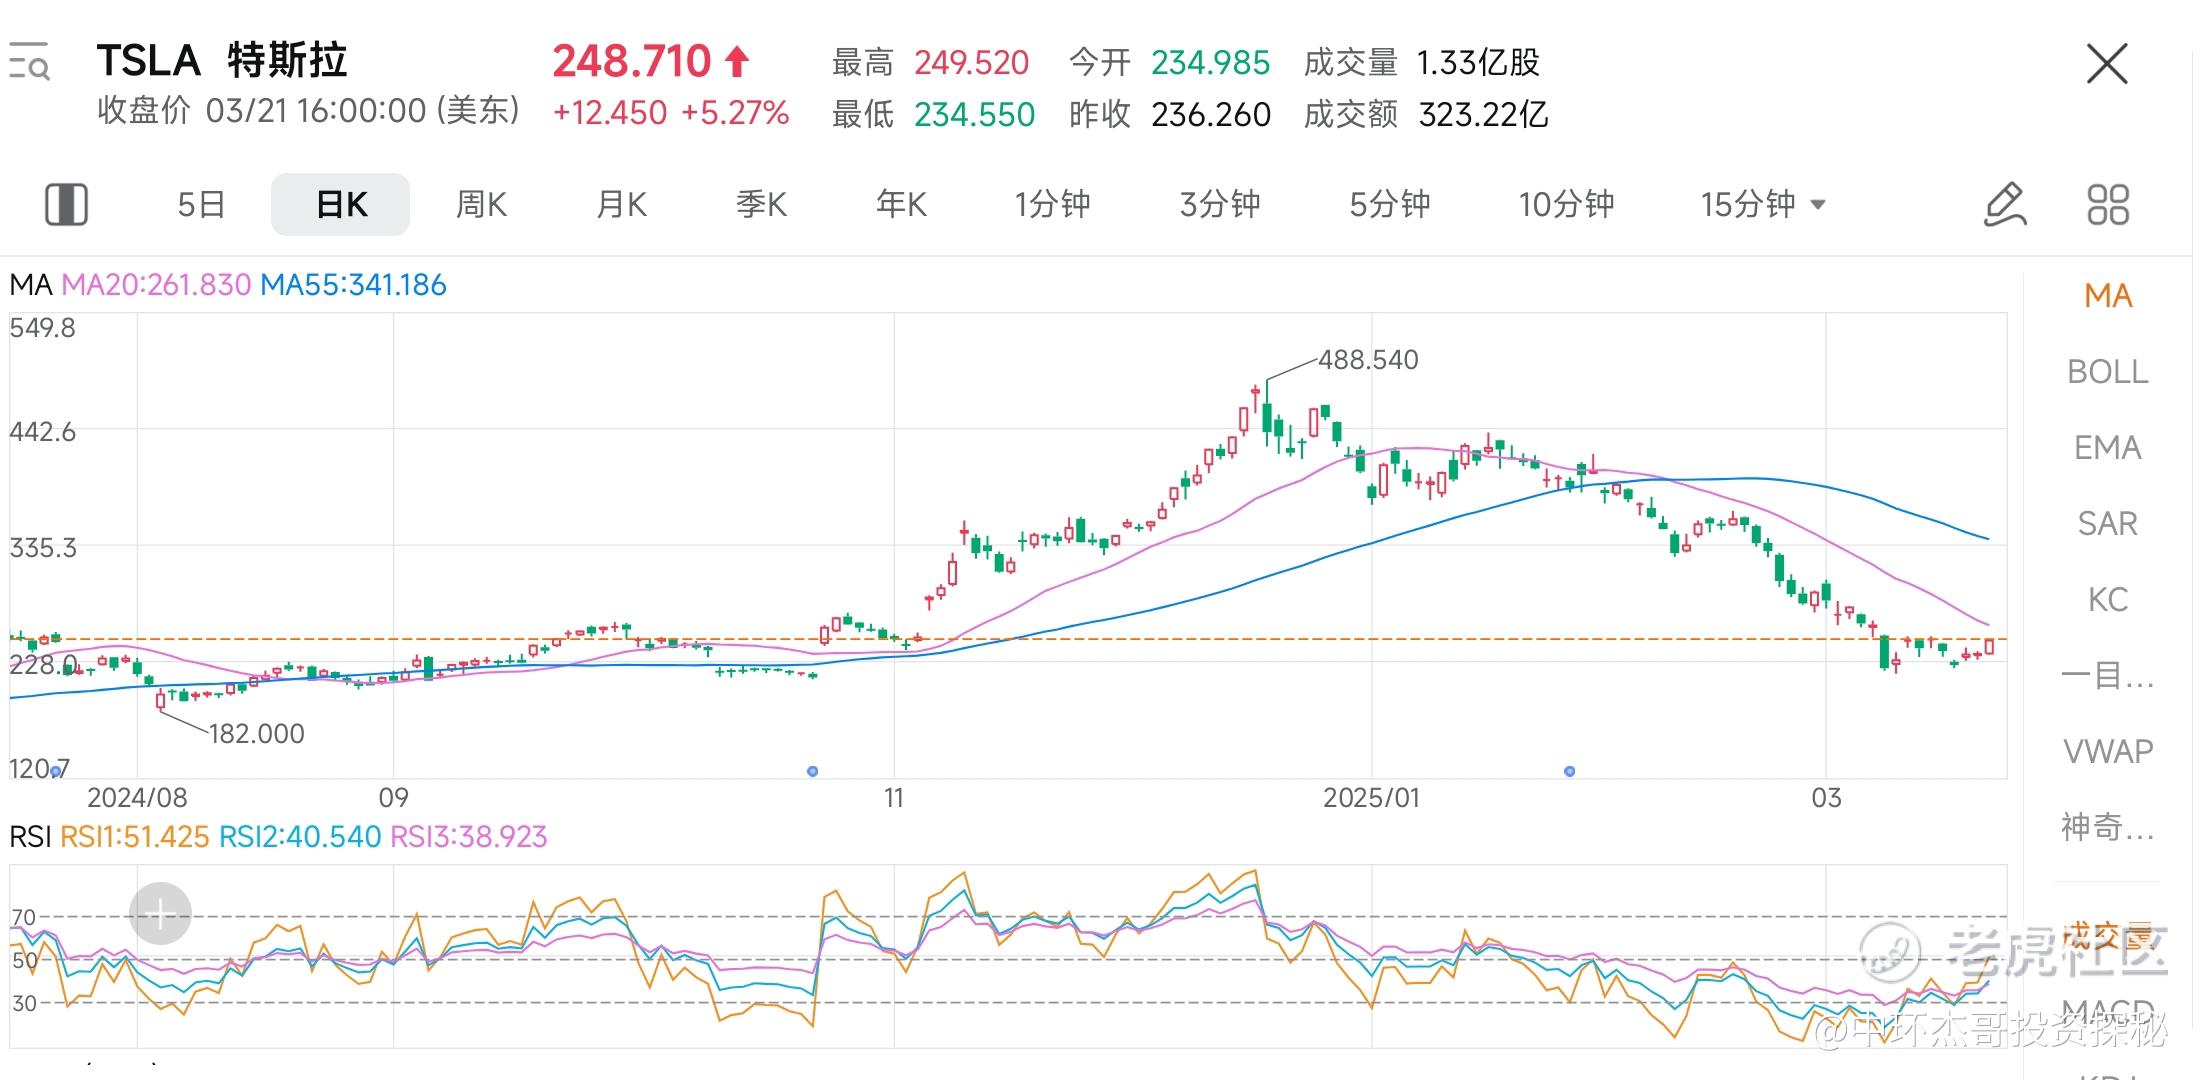The image size is (2212, 1080).
Task: Open the stock search list icon
Action: 30,62
